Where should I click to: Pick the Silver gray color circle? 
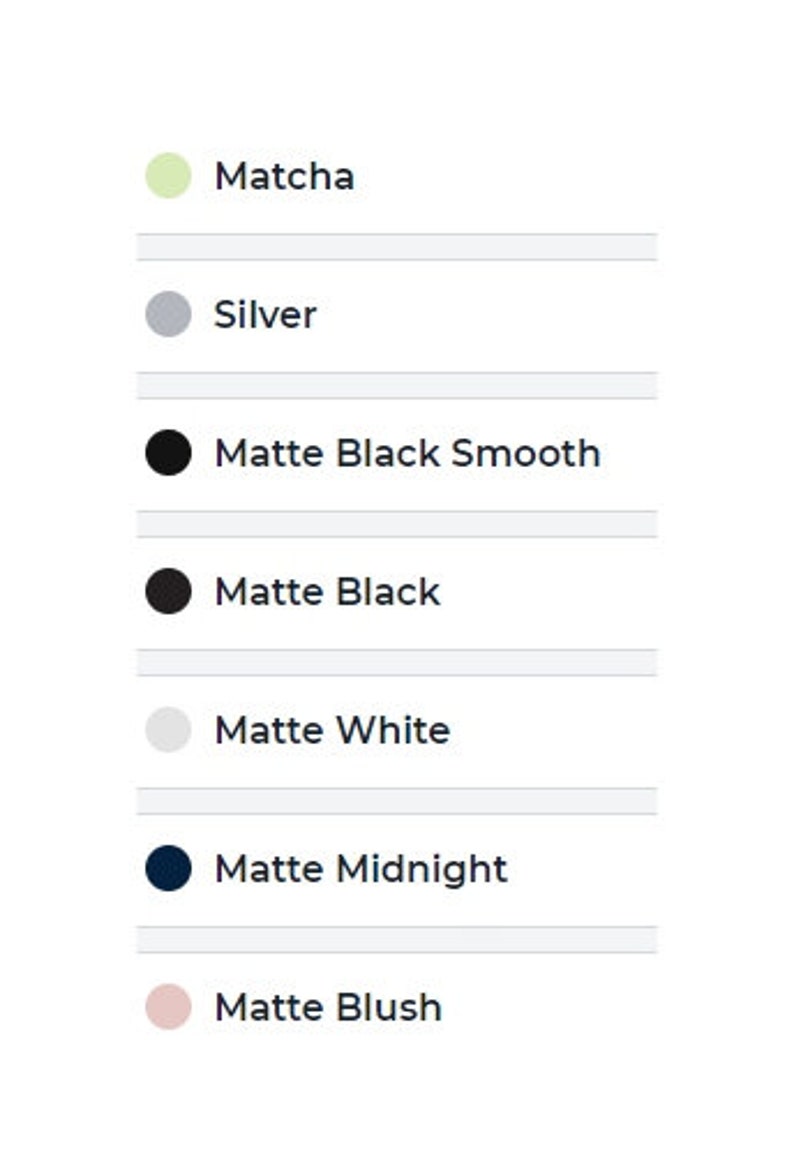pos(168,314)
